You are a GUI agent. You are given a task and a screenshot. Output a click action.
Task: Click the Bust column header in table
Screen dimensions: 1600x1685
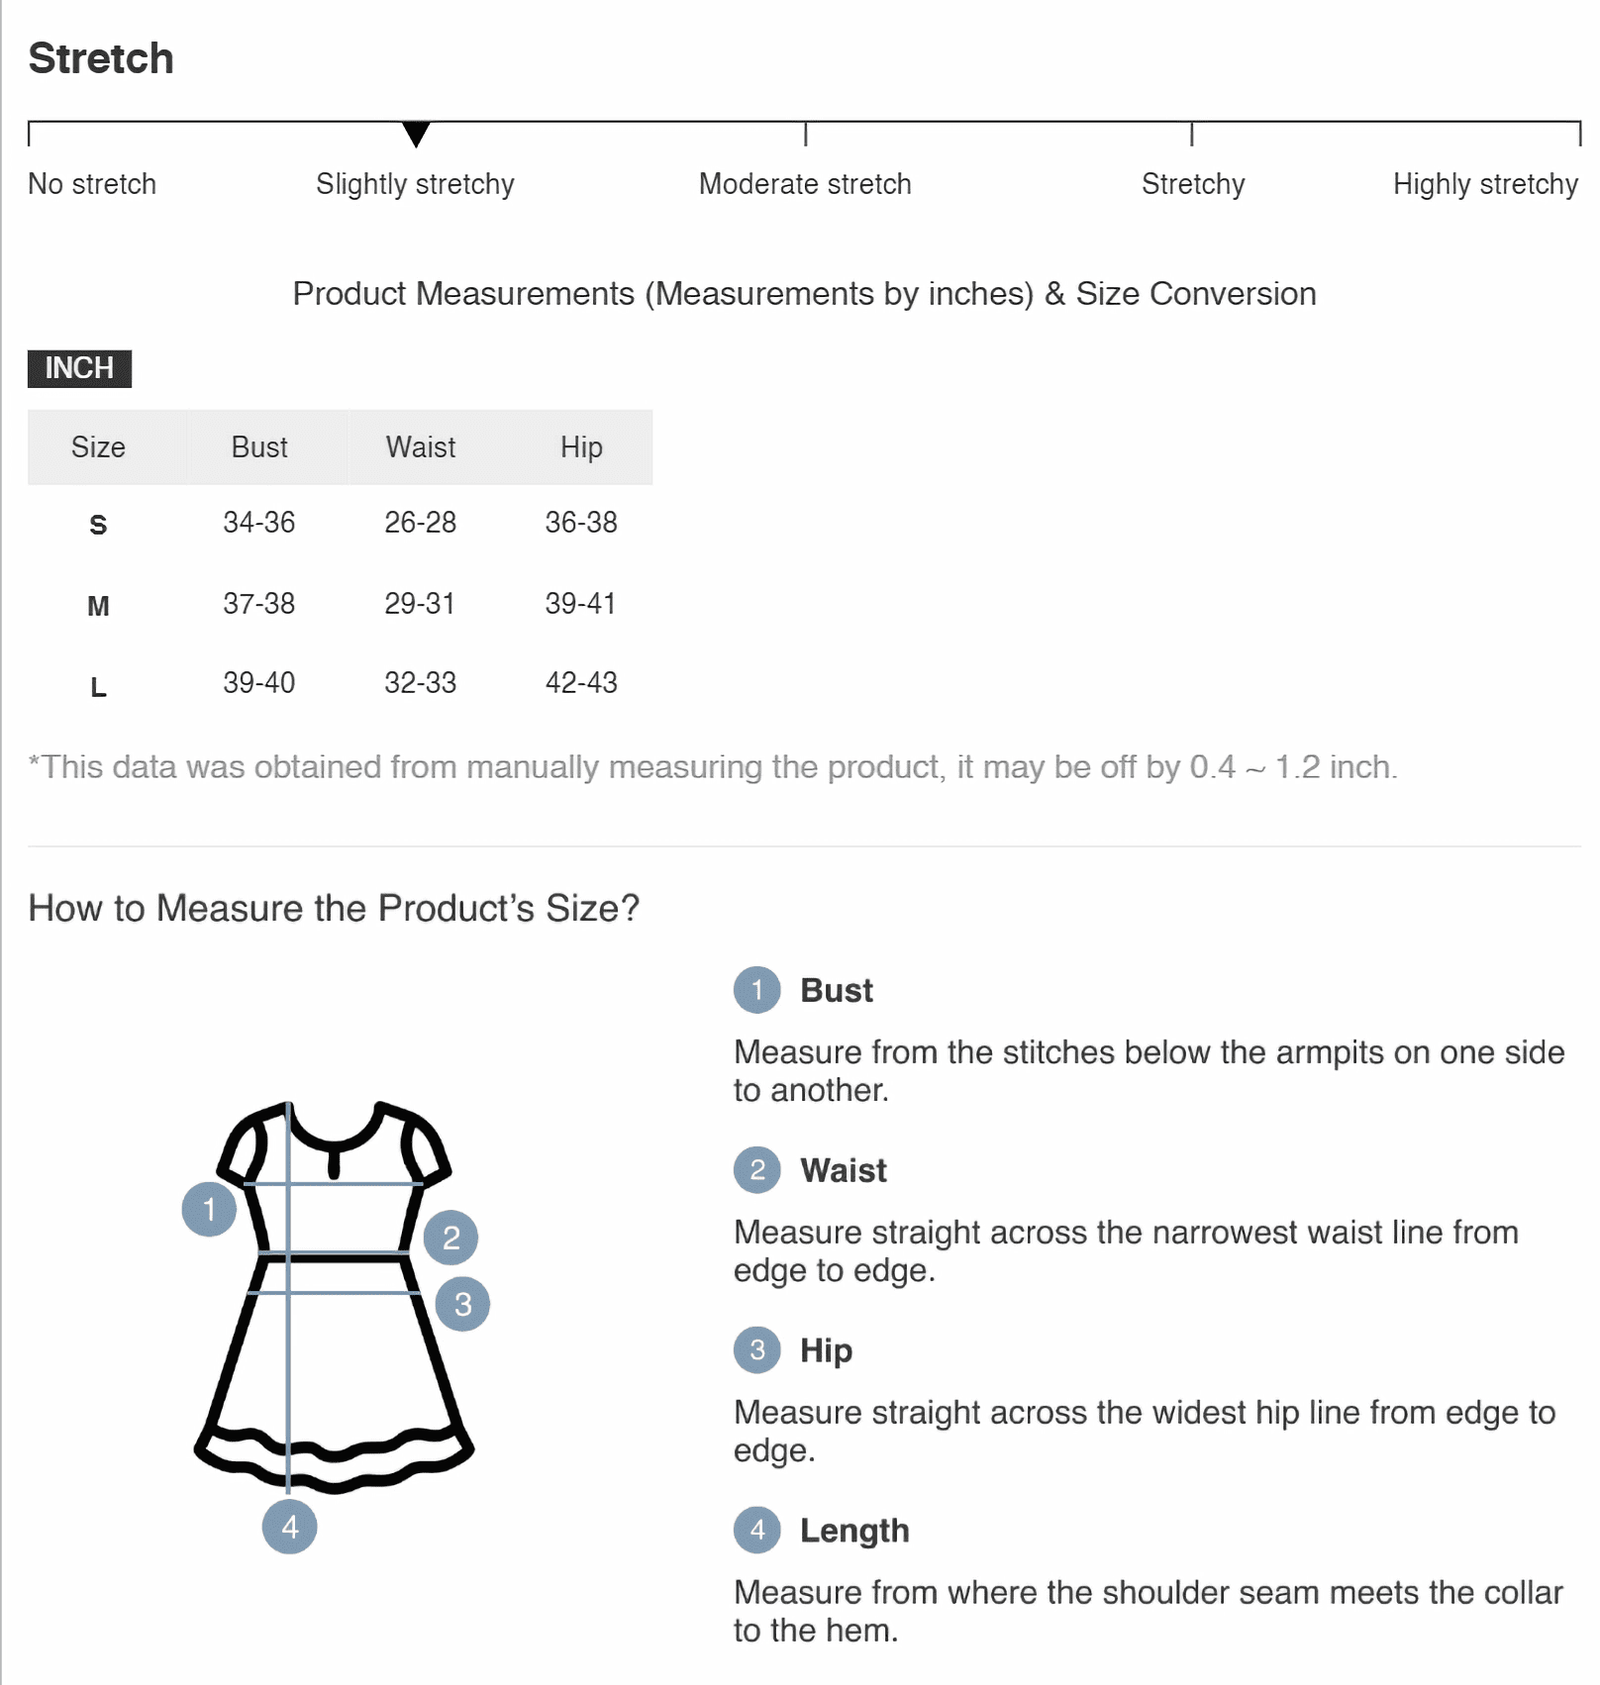259,447
